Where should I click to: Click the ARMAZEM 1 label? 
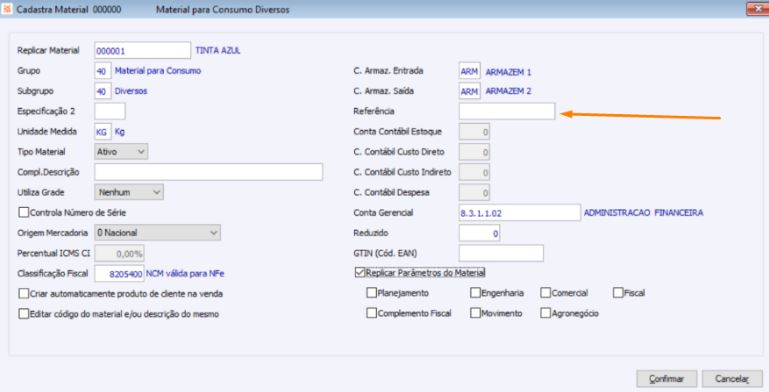[508, 72]
